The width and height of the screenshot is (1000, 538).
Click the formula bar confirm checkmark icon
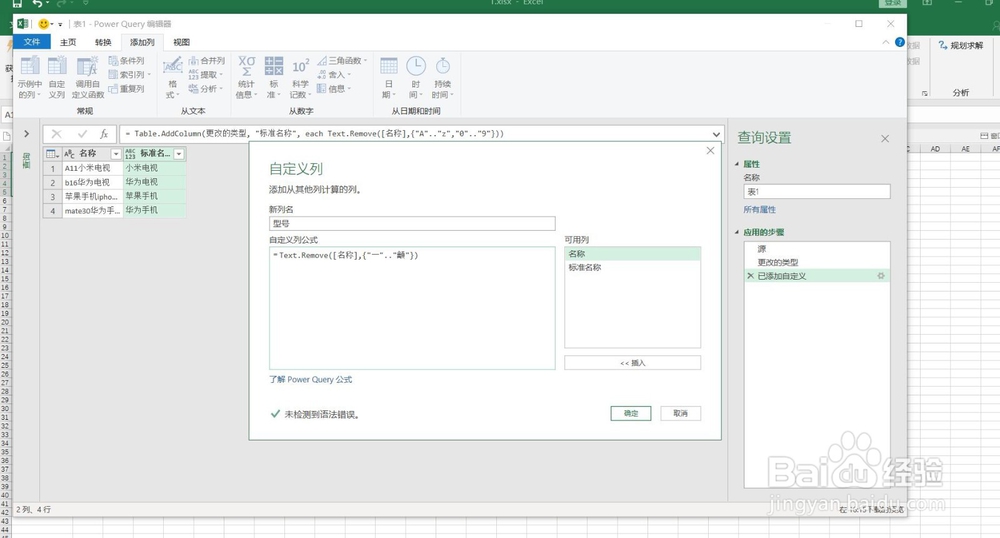coord(82,134)
